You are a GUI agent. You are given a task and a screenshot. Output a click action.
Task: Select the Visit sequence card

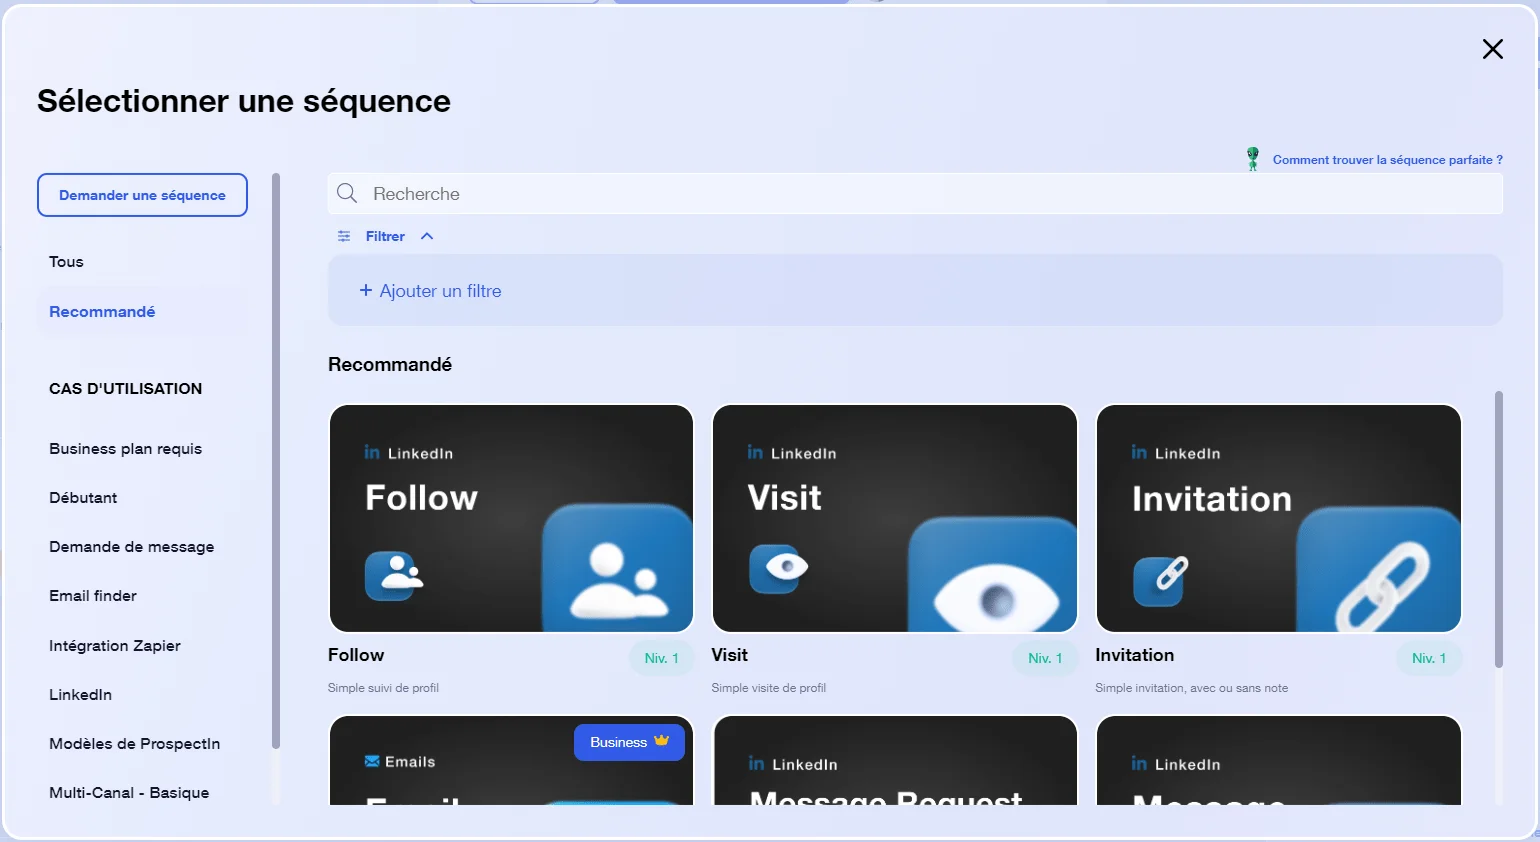pos(895,518)
